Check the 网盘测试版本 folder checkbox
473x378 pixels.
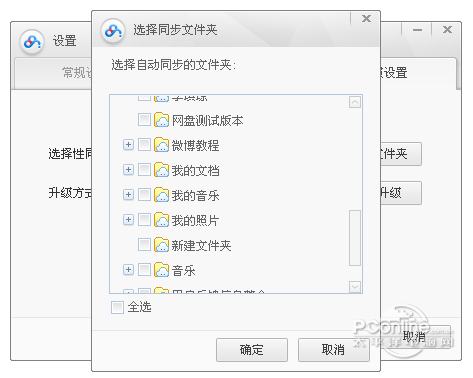[144, 120]
